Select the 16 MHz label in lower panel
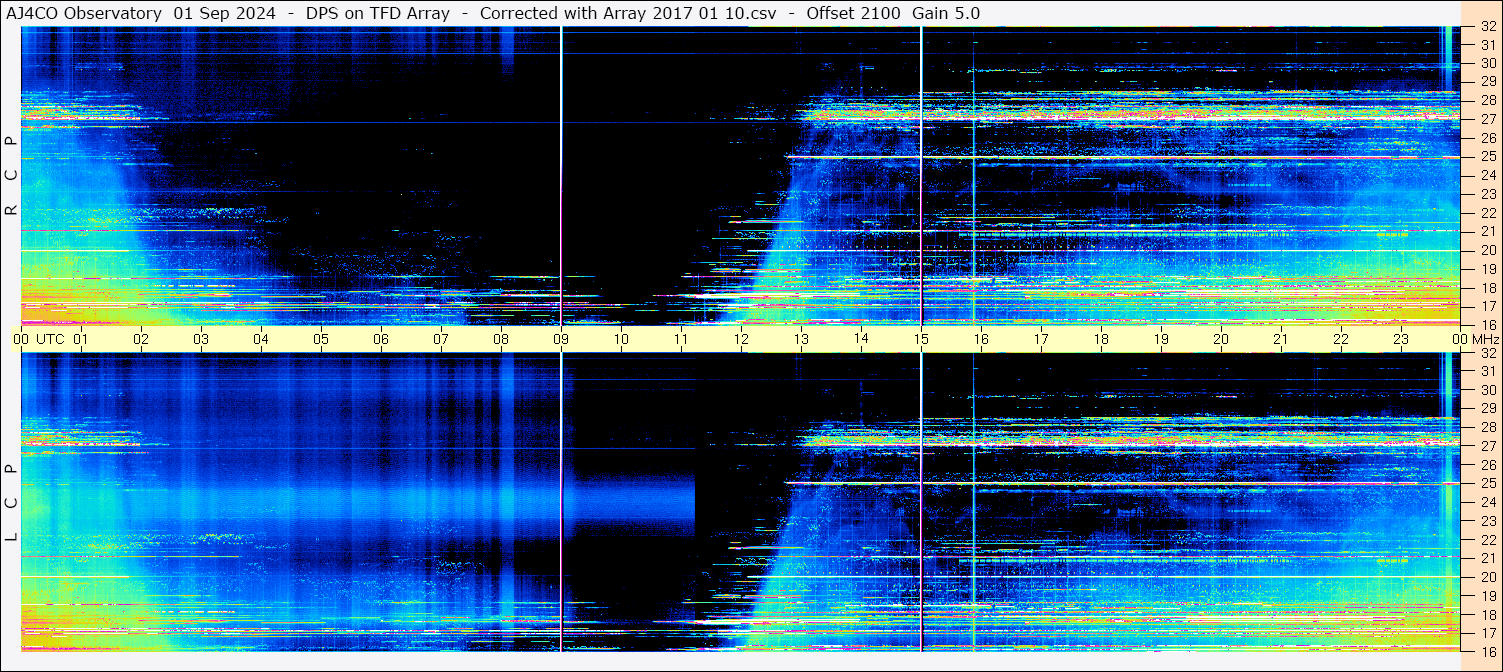The height and width of the screenshot is (672, 1503). coord(1487,651)
